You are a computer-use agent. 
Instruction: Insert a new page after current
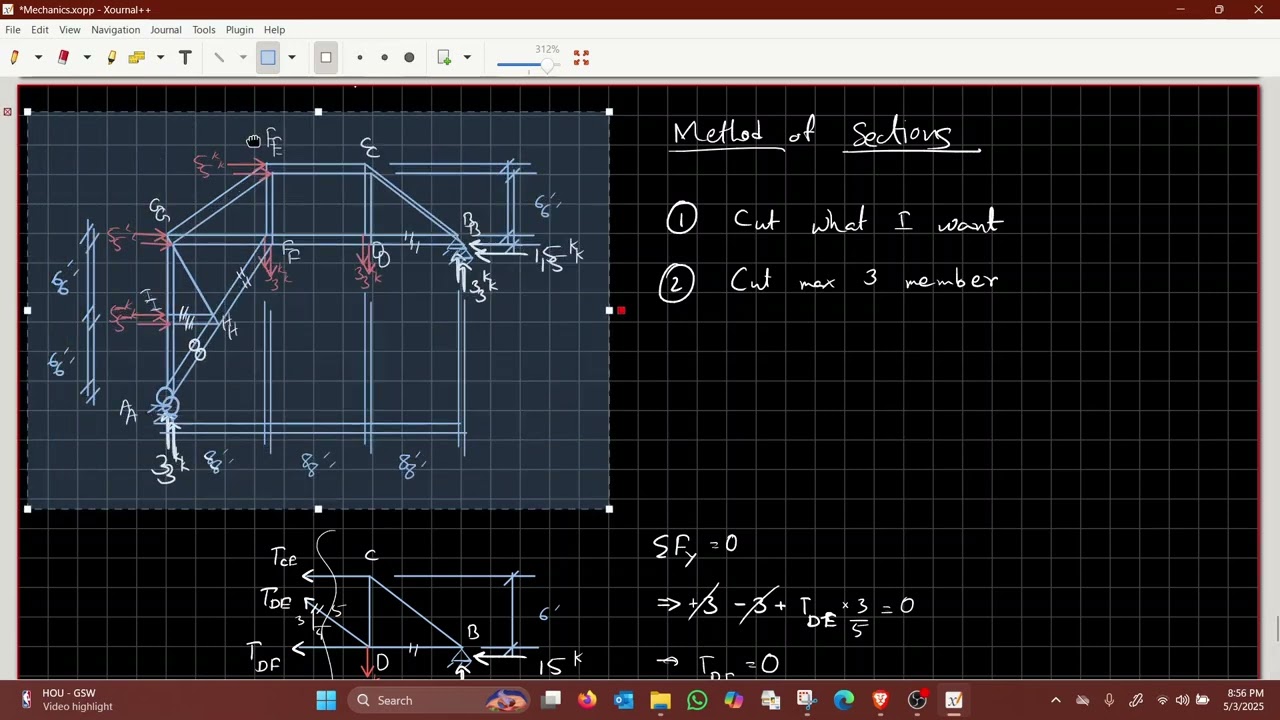tap(444, 58)
